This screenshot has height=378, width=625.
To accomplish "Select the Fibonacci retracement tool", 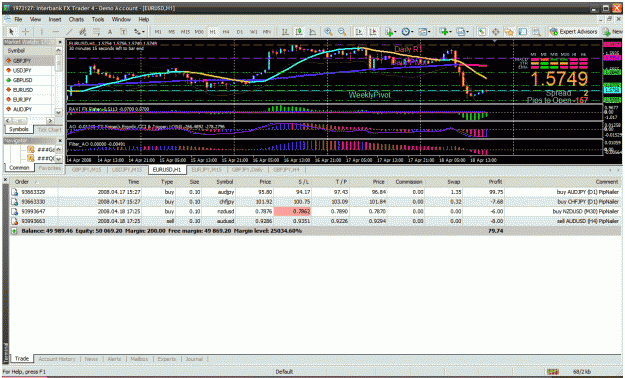I will pos(96,32).
